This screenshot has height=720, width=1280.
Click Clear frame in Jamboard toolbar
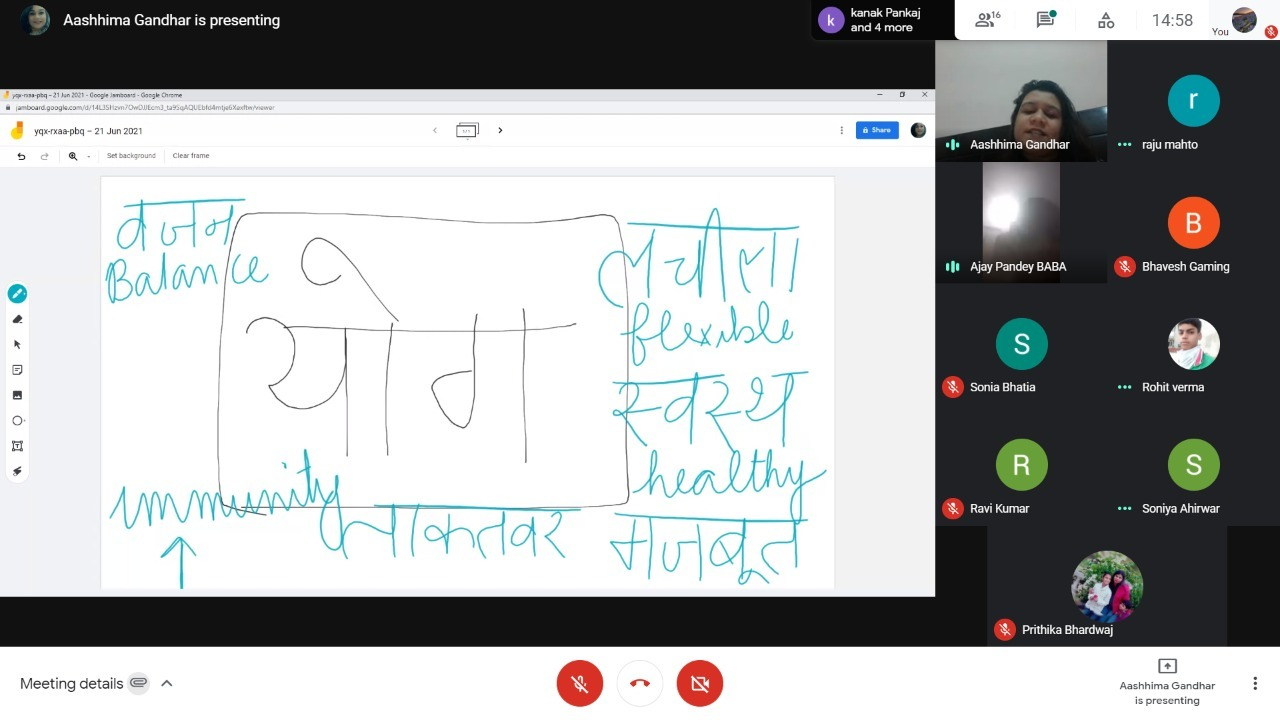point(191,156)
